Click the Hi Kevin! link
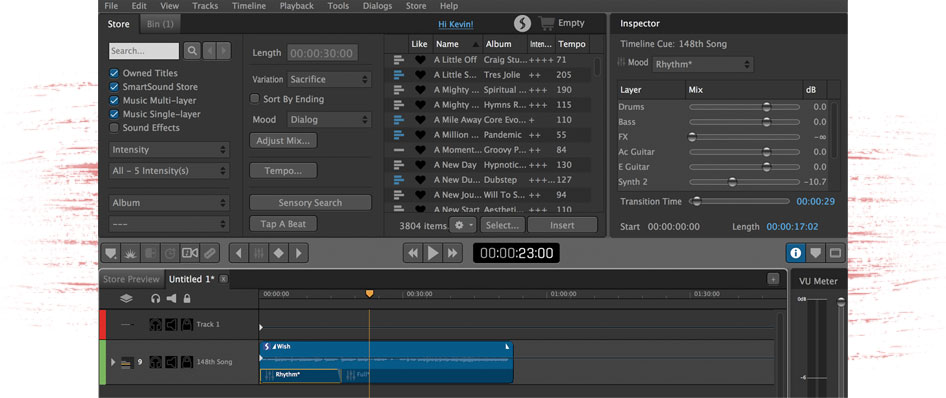 click(456, 24)
